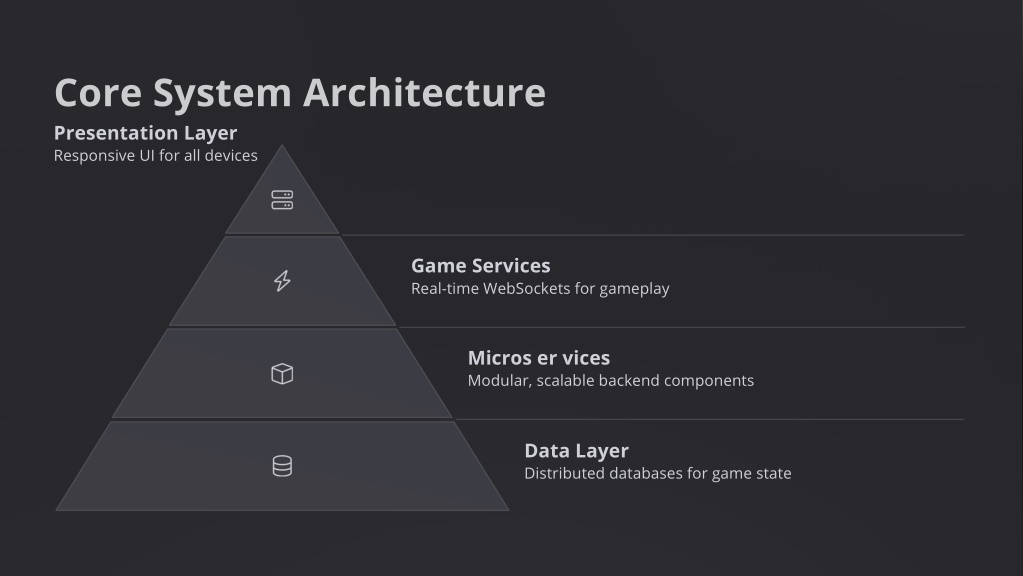Click the Presentation Layer heading
Screen dimensions: 1023x576
pyautogui.click(x=145, y=132)
